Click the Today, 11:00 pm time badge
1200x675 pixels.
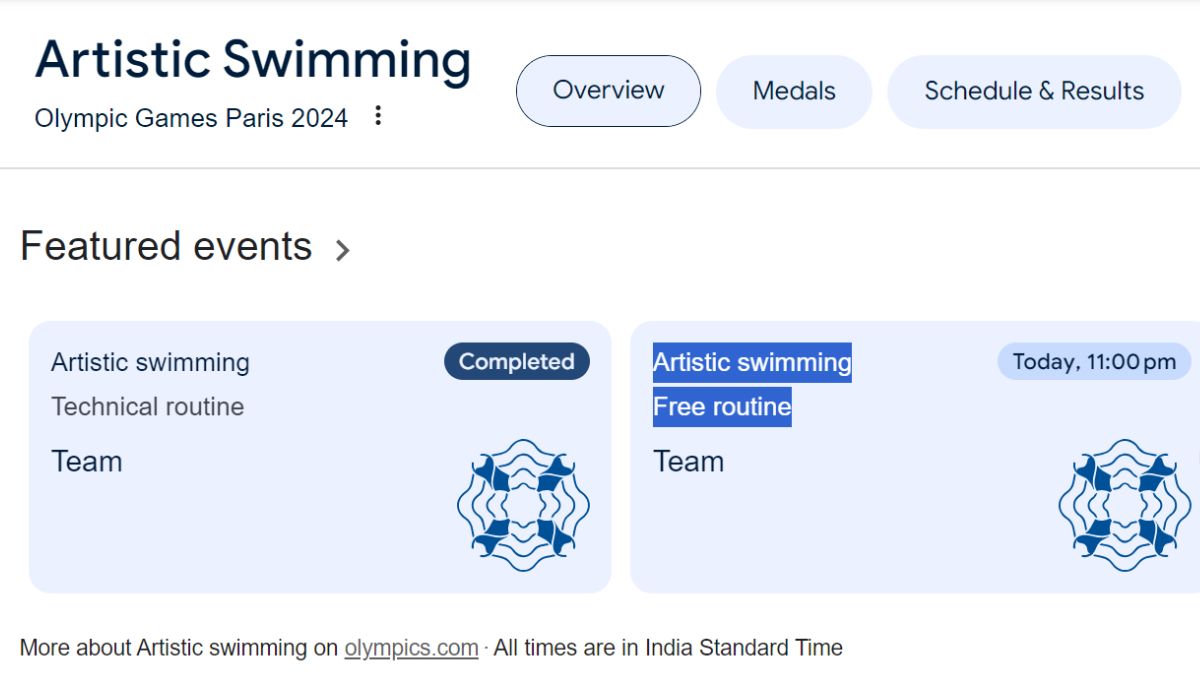click(x=1094, y=362)
